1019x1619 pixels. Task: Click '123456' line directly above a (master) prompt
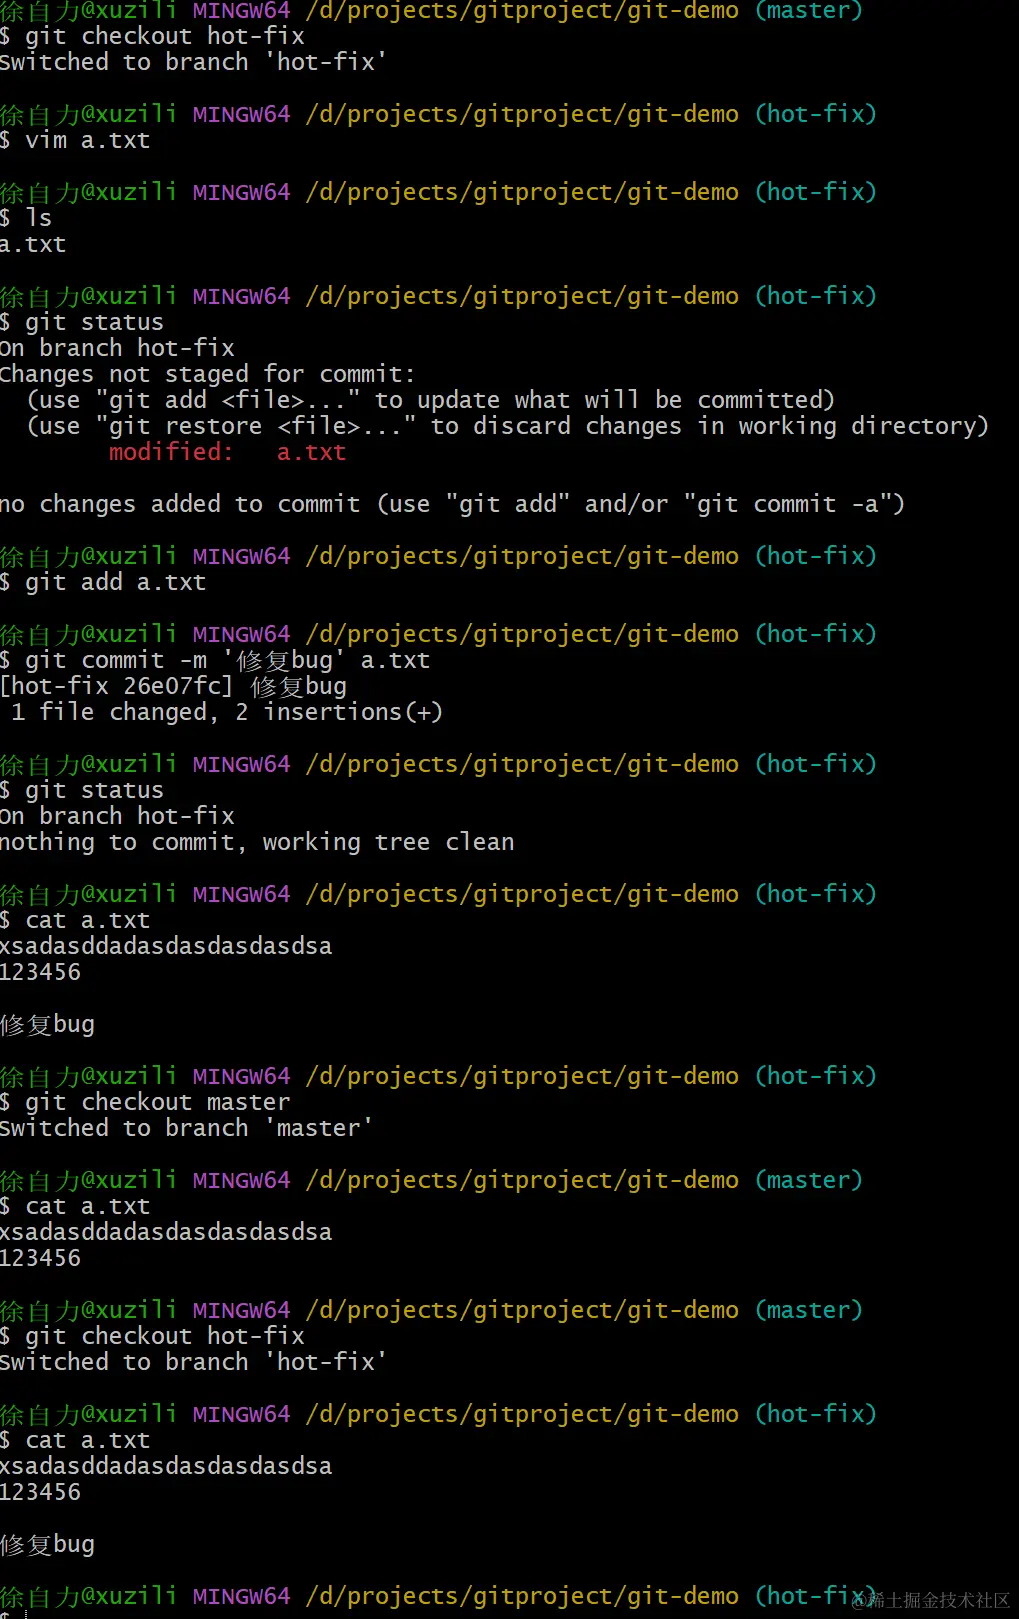[40, 1258]
